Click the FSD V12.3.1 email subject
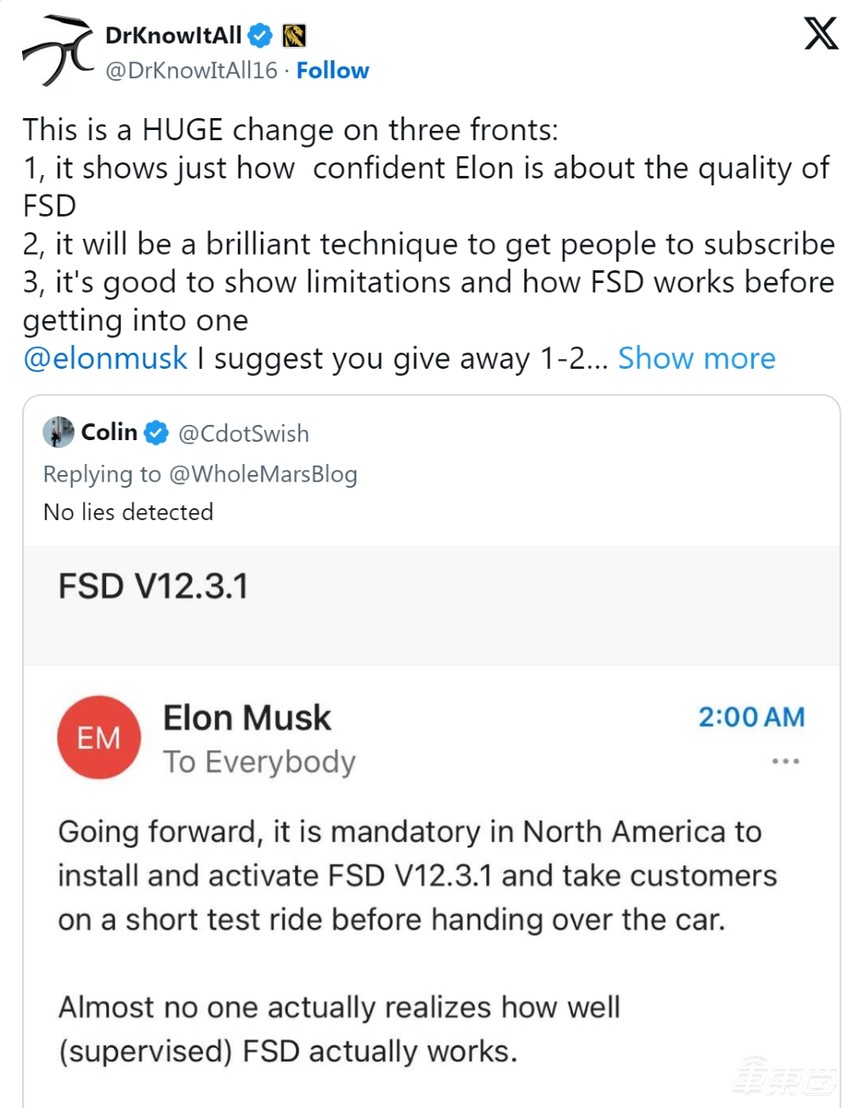 (153, 585)
